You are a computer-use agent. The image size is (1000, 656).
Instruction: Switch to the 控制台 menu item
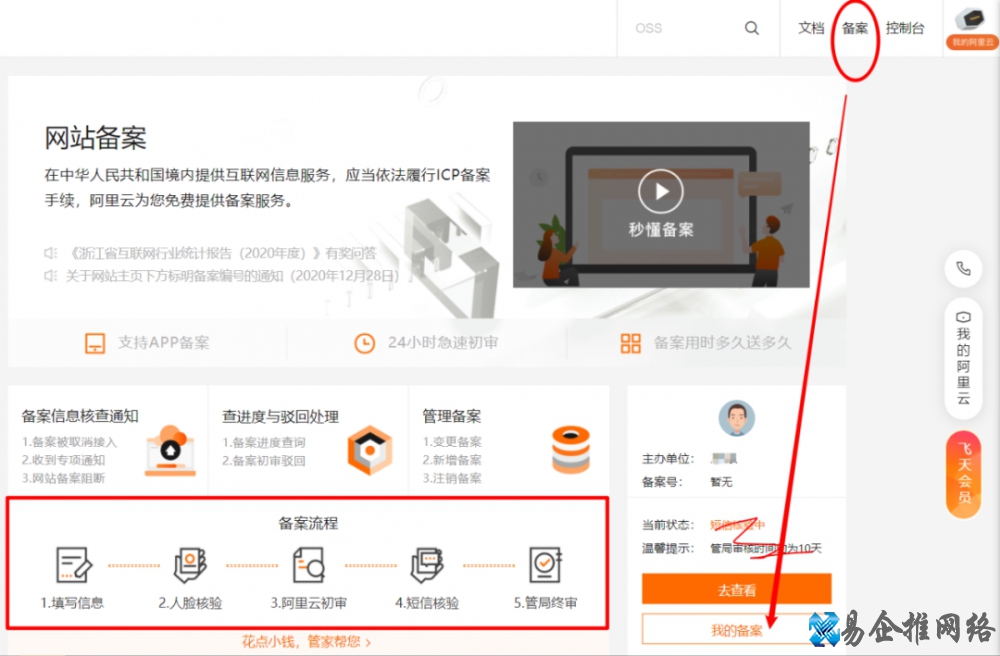905,28
